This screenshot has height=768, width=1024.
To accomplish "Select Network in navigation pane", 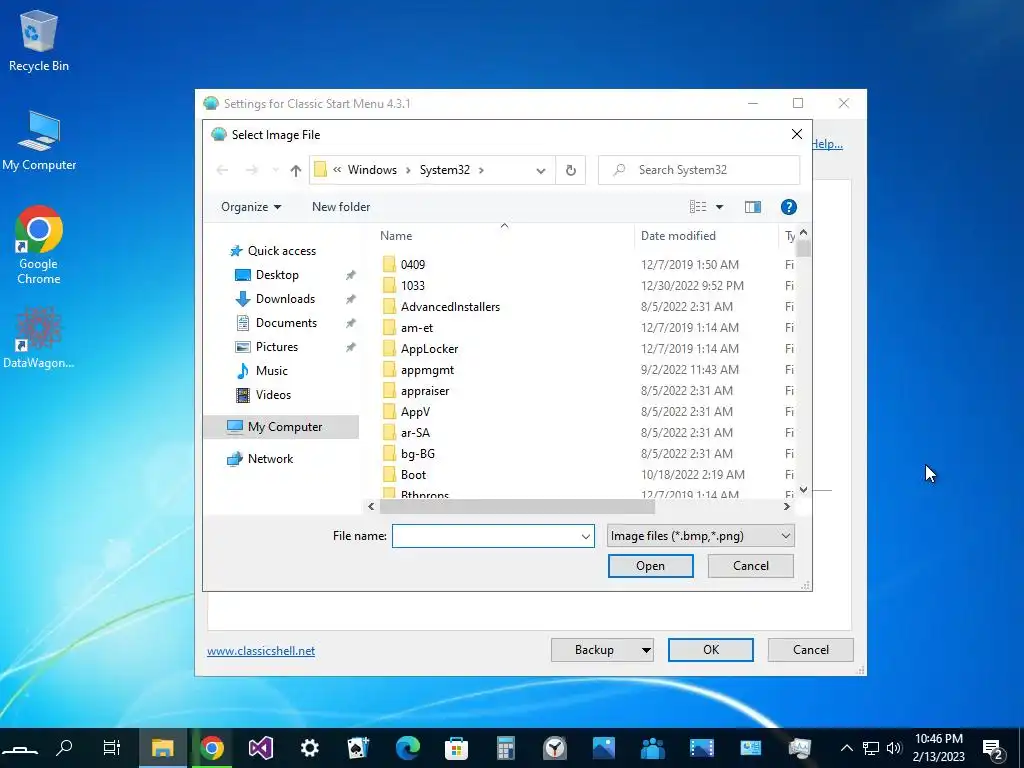I will (270, 459).
